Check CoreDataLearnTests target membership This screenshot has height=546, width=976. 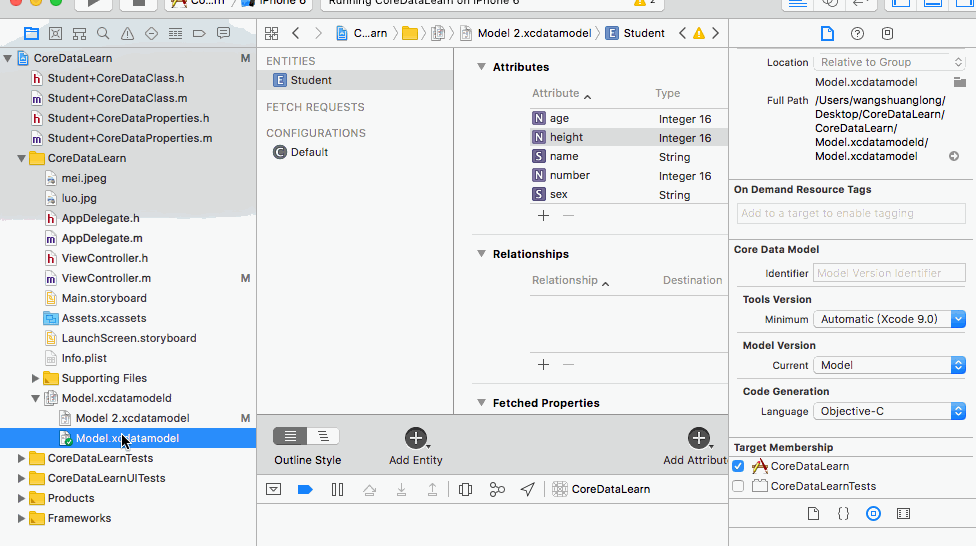click(x=738, y=486)
